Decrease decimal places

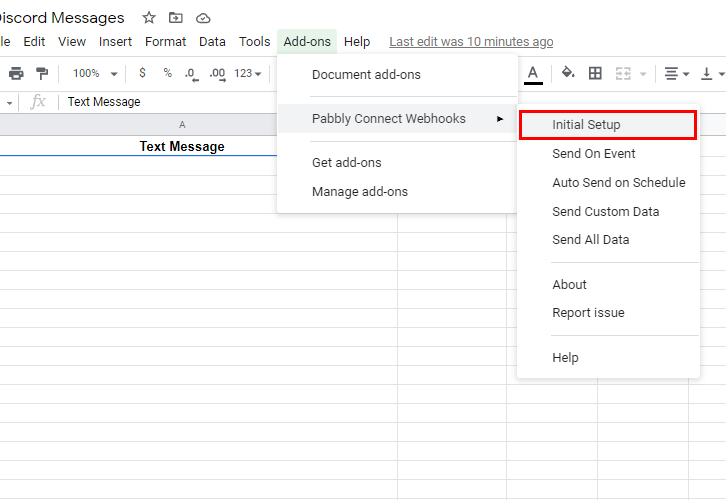tap(192, 74)
